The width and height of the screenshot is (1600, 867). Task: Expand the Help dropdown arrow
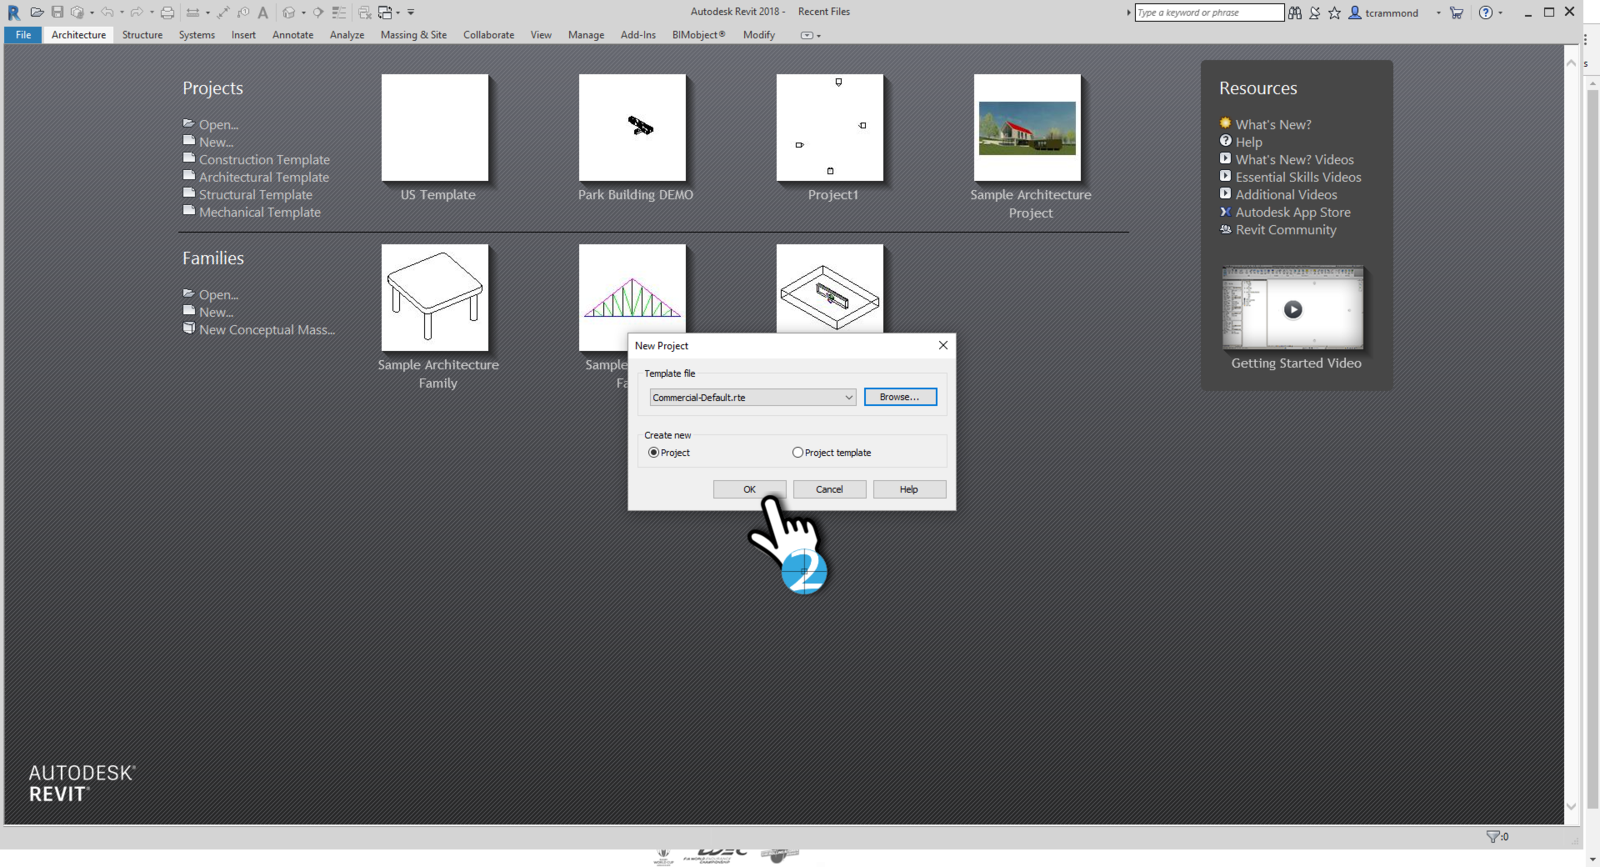(x=1500, y=13)
